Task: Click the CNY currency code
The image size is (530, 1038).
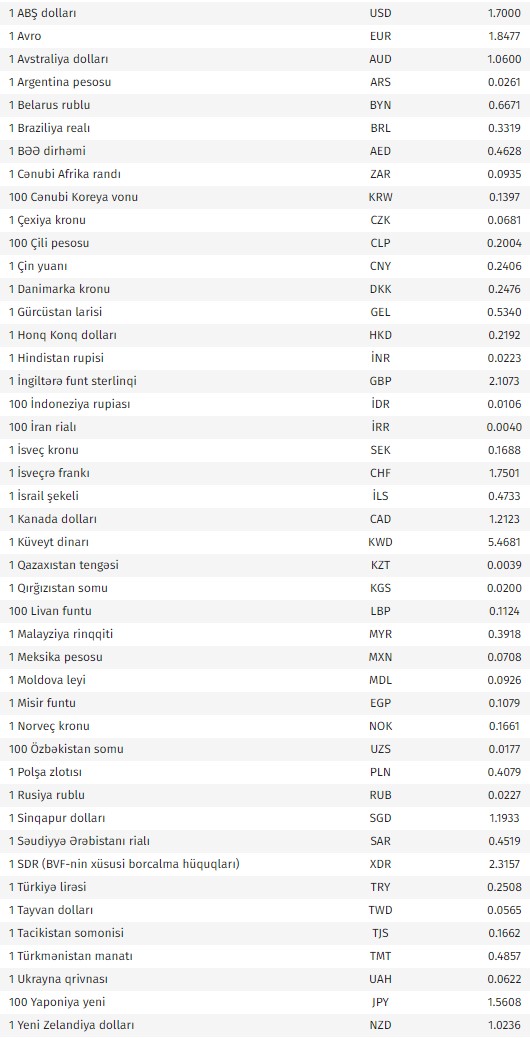Action: (380, 266)
